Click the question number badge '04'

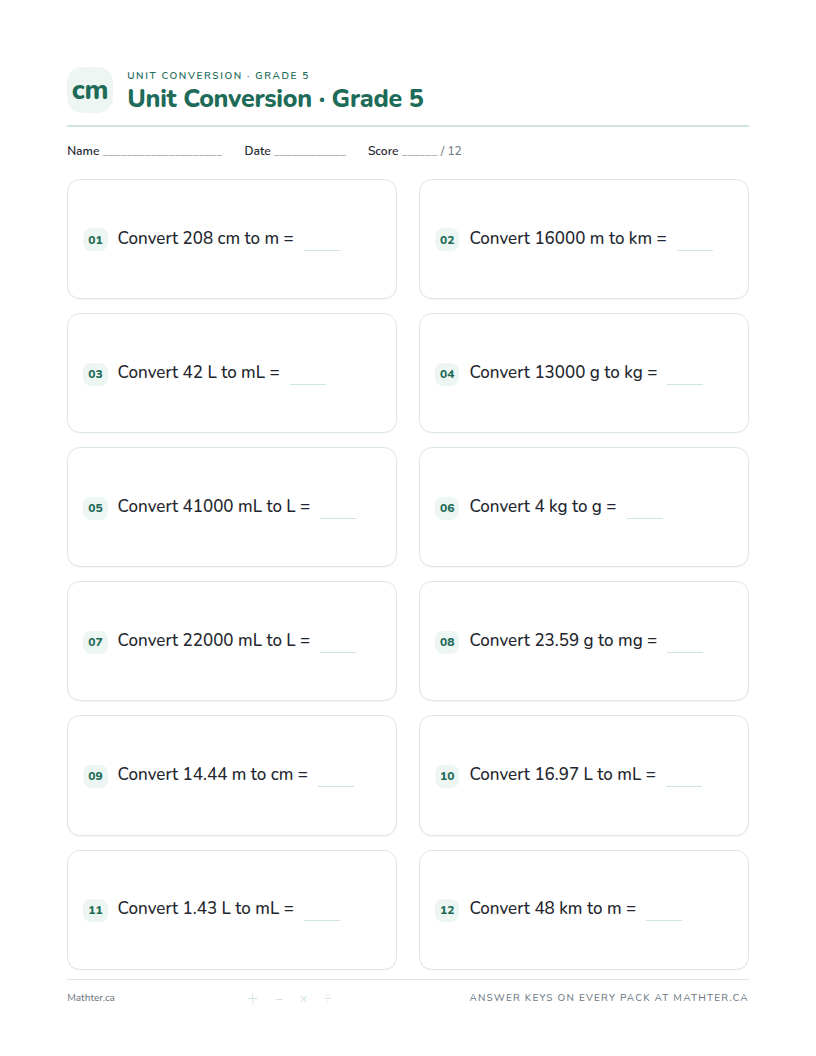[447, 374]
